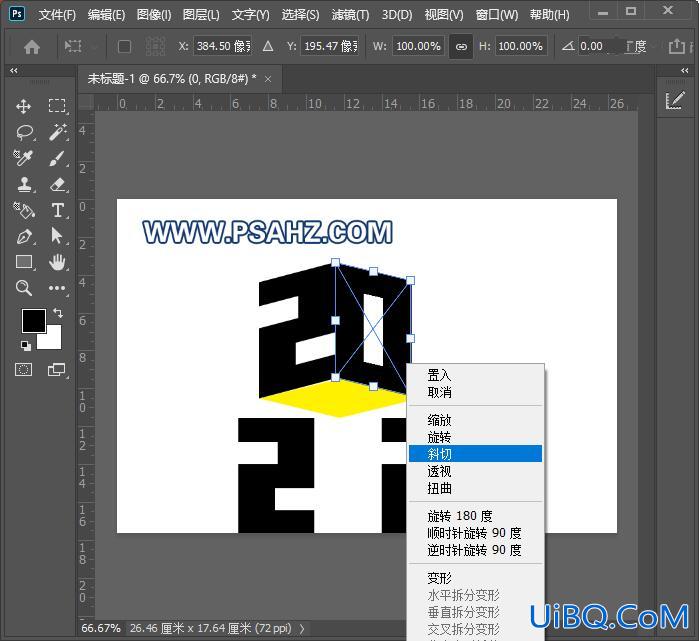
Task: Click the angle rotation icon
Action: coord(568,46)
